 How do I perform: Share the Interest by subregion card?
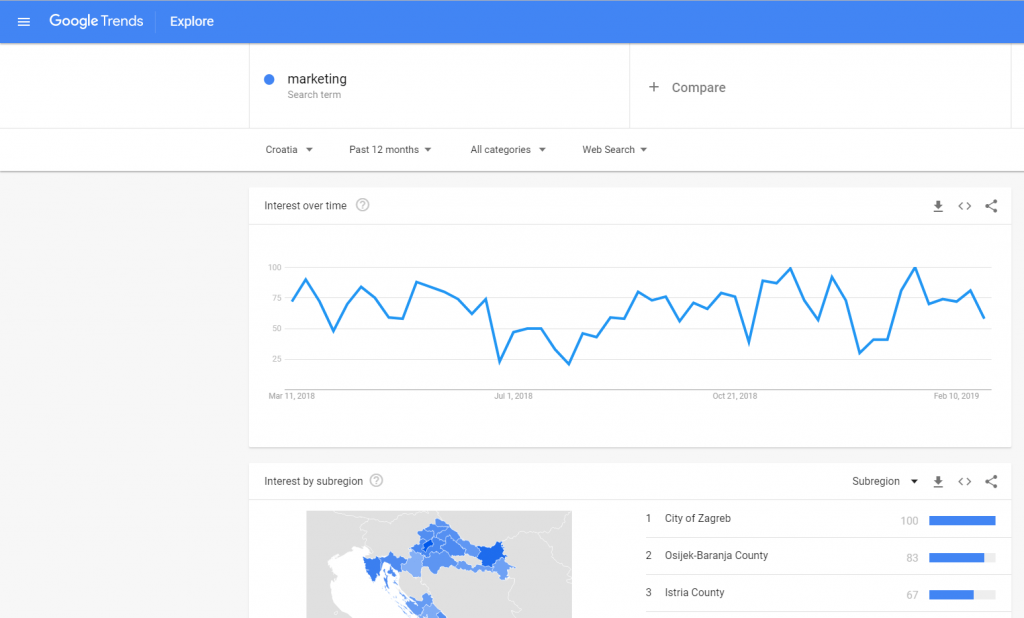tap(991, 481)
